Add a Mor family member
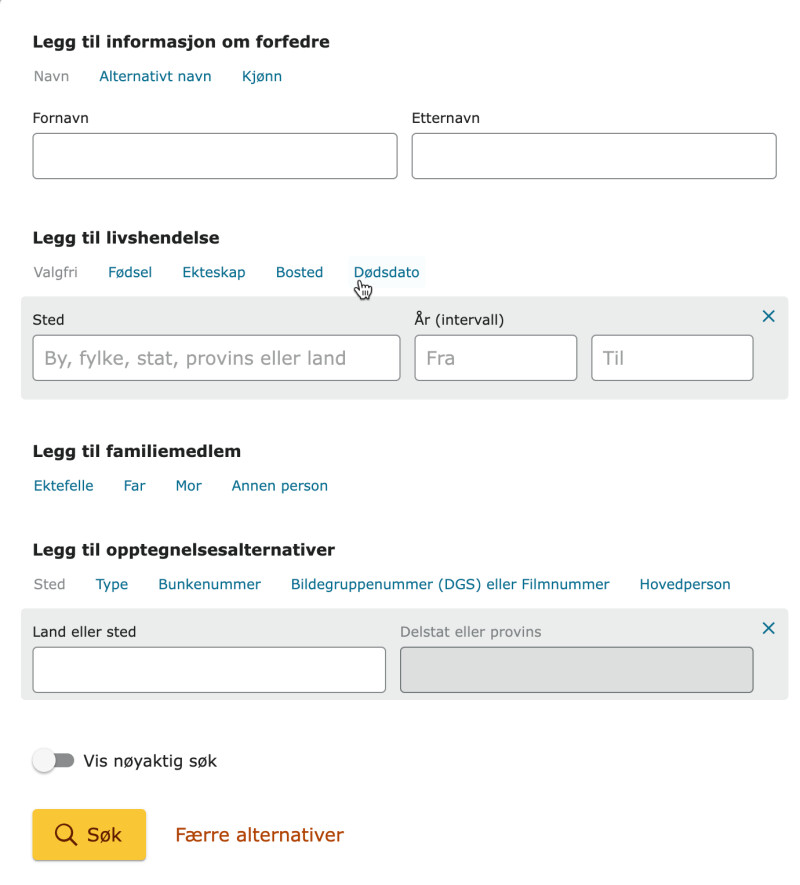This screenshot has height=885, width=800. tap(189, 485)
